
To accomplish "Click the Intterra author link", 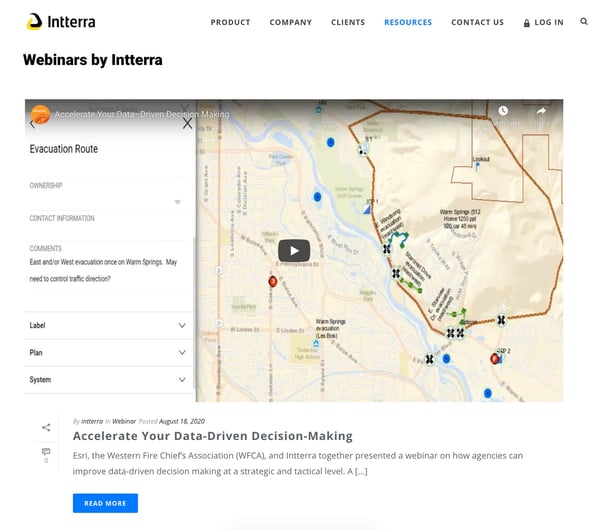I will coord(92,421).
